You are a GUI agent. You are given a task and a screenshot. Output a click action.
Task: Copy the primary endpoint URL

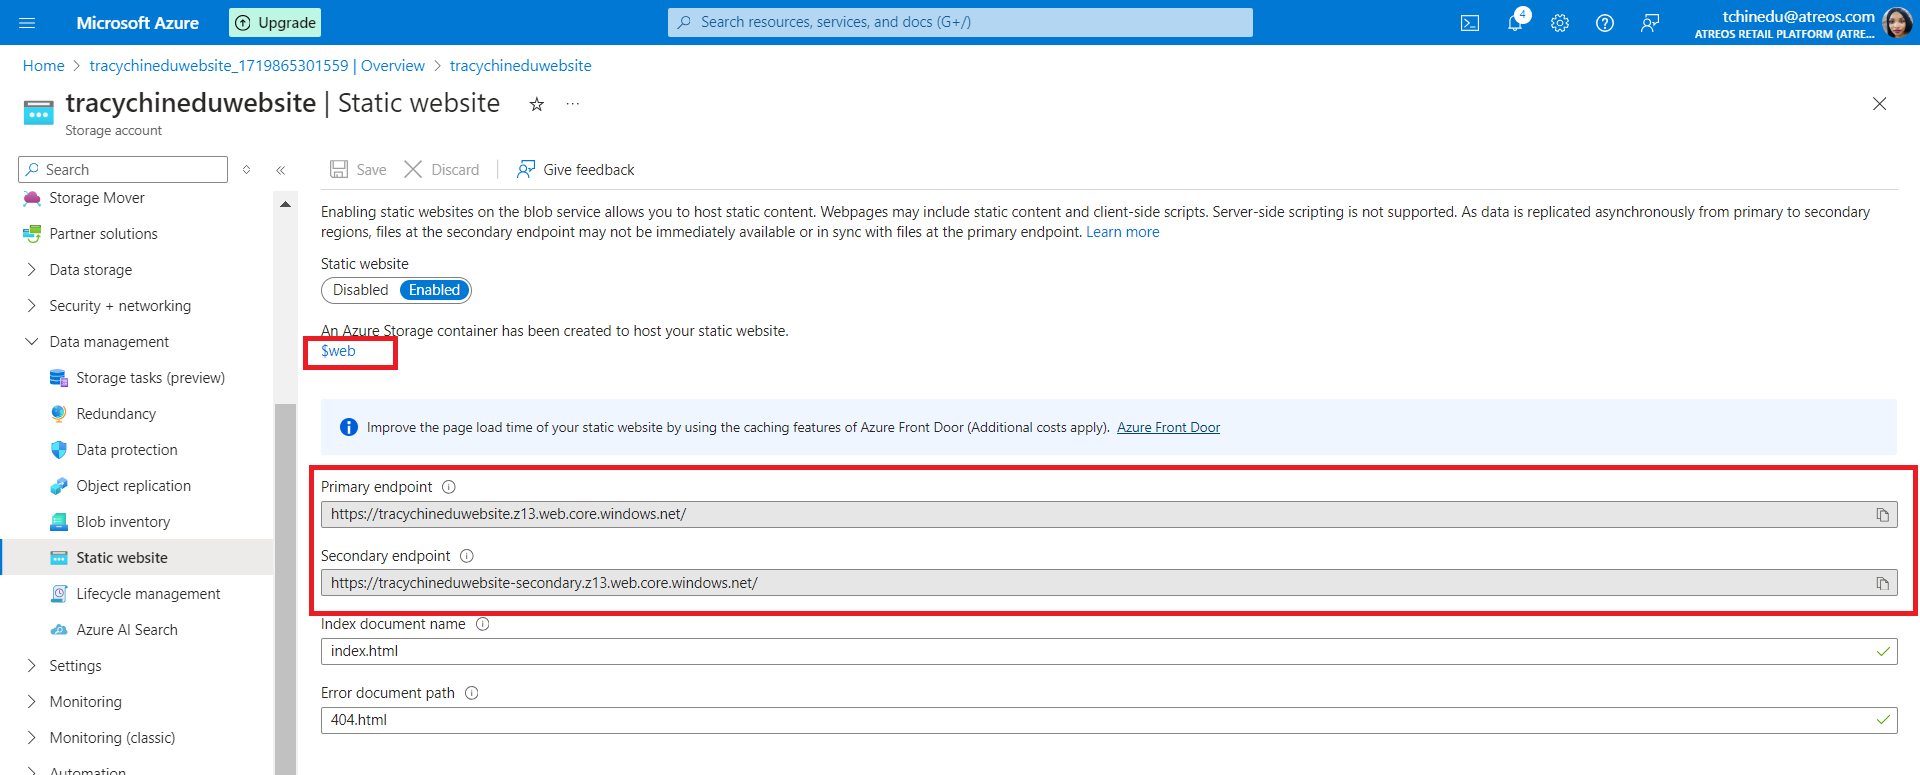click(1882, 515)
